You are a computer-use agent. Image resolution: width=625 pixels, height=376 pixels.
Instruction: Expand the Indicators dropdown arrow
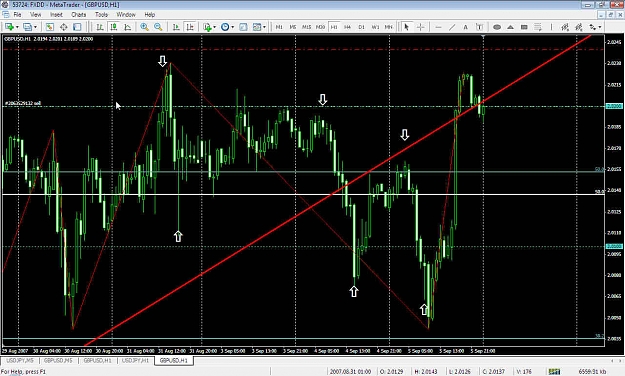[x=214, y=27]
